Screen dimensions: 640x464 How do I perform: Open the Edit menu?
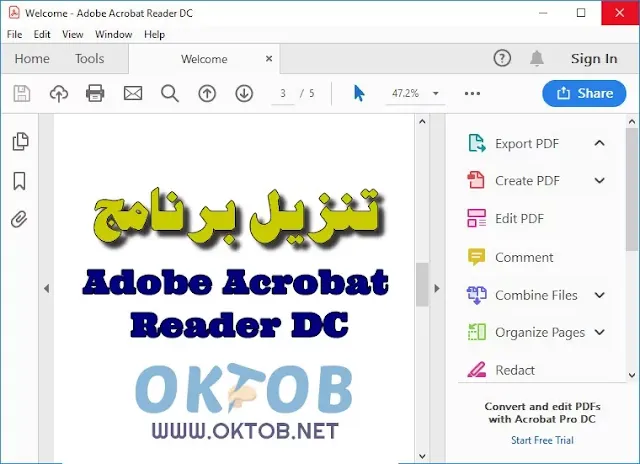pos(42,34)
